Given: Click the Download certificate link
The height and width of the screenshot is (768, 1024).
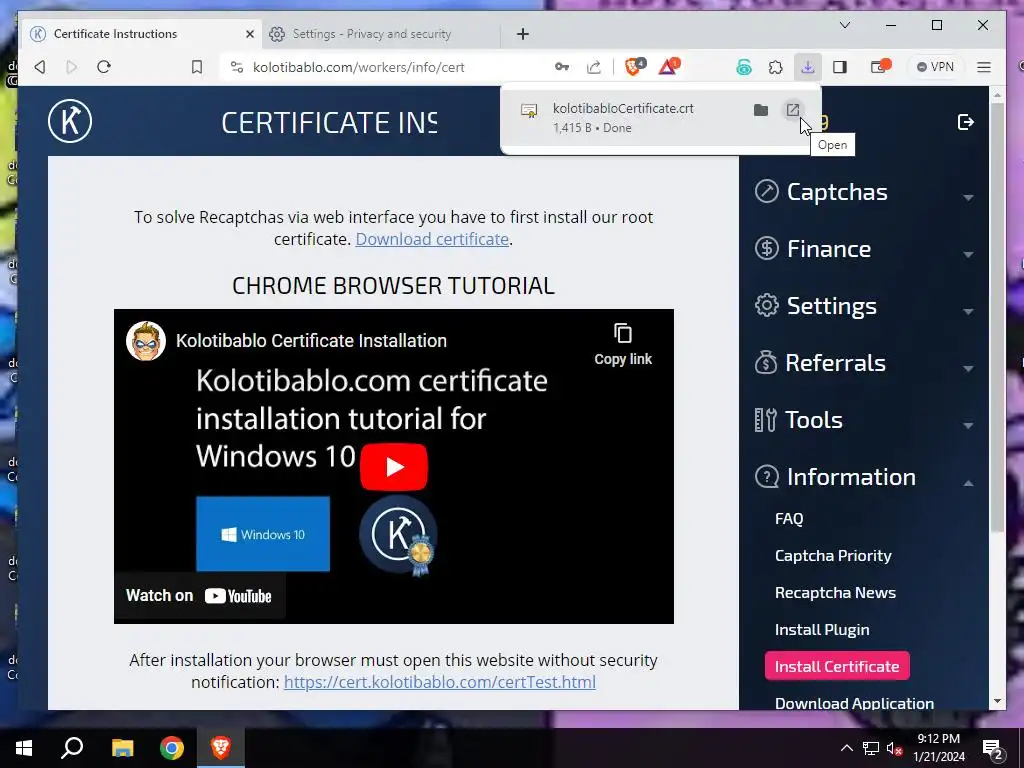Looking at the screenshot, I should [432, 239].
